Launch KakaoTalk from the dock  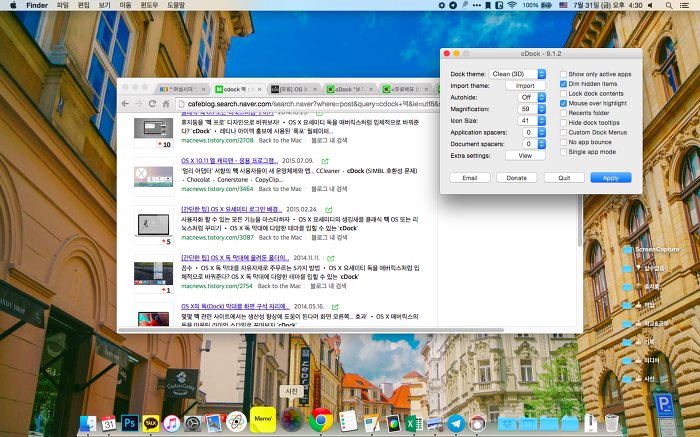(x=151, y=424)
